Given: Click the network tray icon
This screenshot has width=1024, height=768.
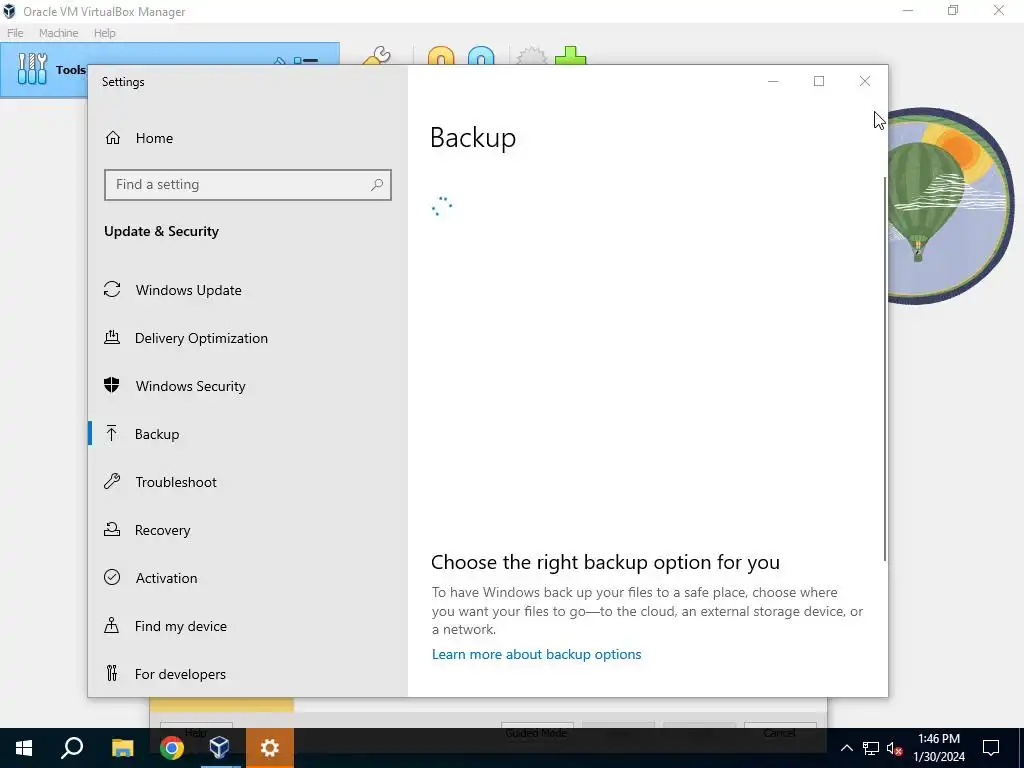Looking at the screenshot, I should 871,748.
